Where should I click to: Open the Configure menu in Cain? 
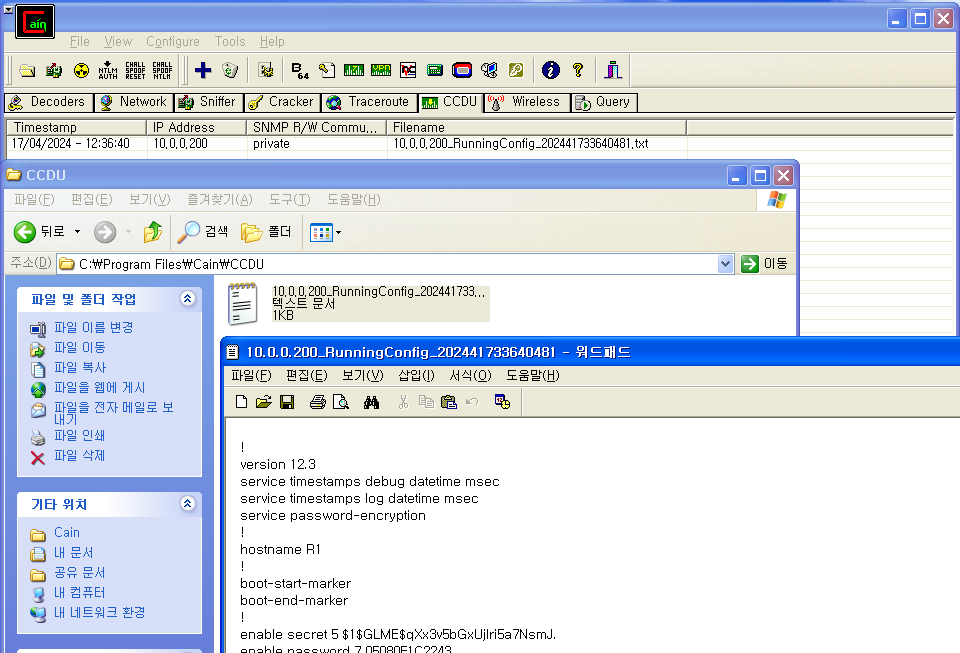[x=173, y=42]
